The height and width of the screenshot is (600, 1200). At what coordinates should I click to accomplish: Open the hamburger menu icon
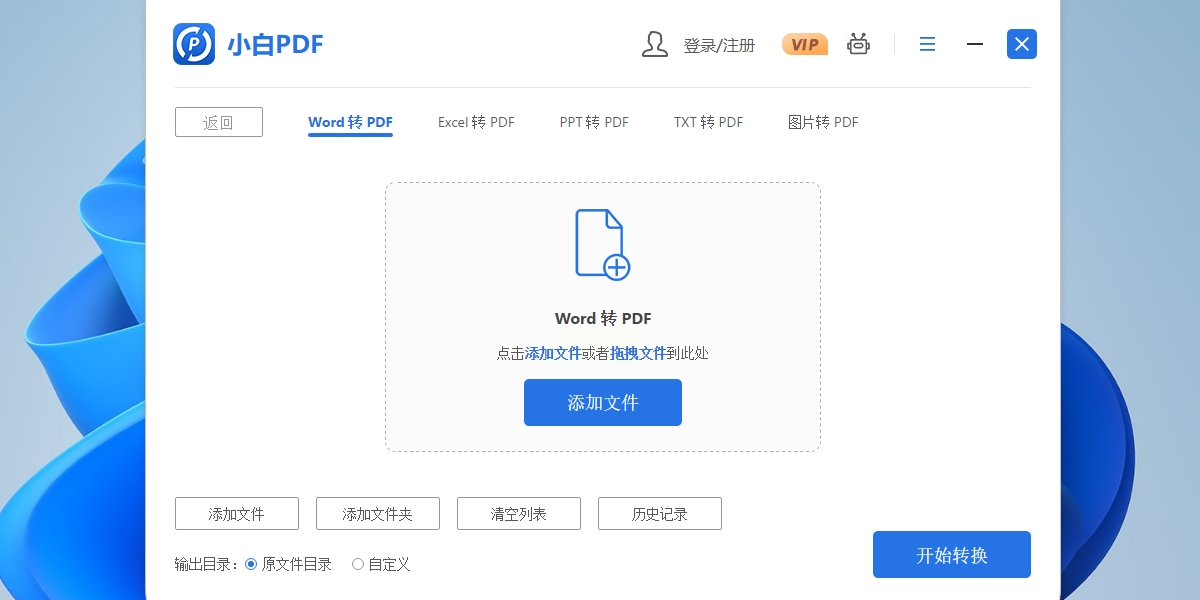point(928,44)
